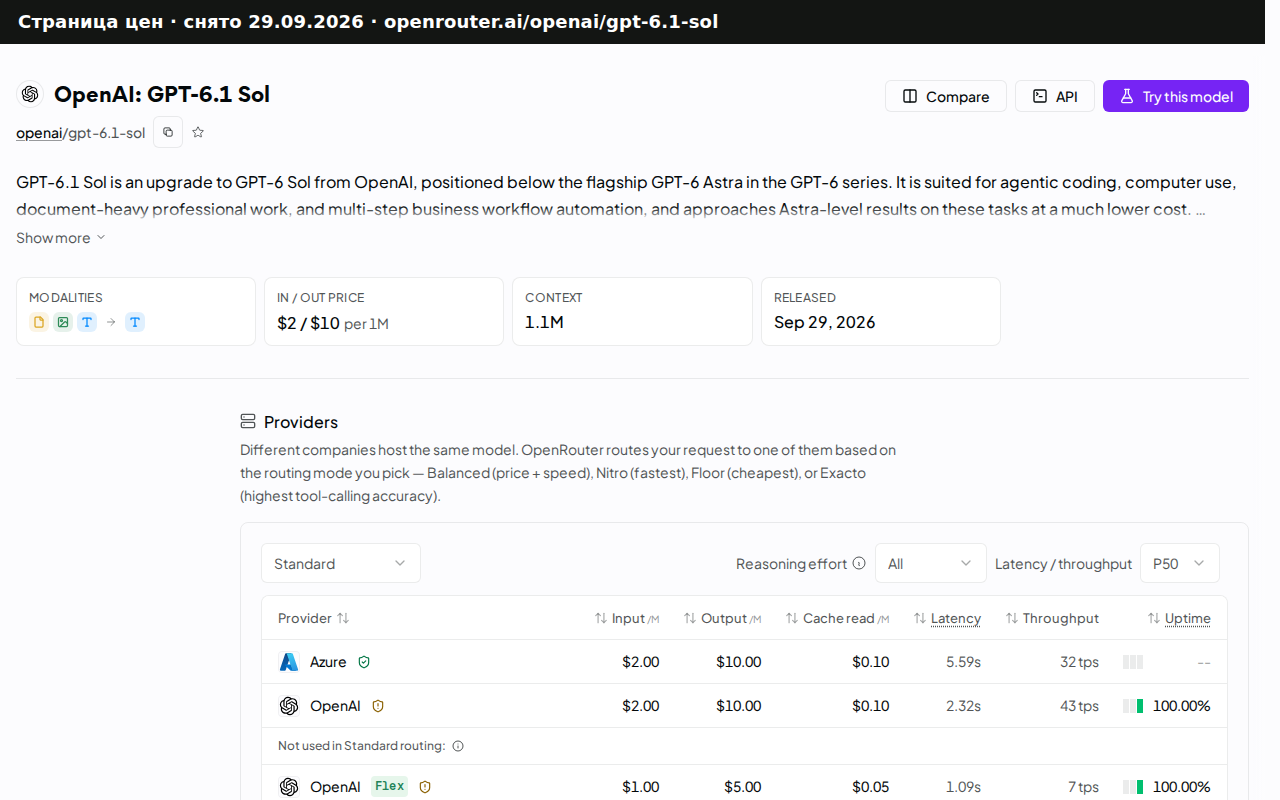1280x800 pixels.
Task: Click the 'Latency / throughput' label
Action: [1063, 564]
